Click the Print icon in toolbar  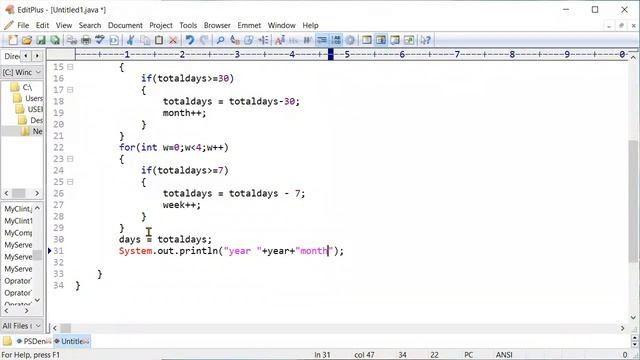tap(86, 40)
